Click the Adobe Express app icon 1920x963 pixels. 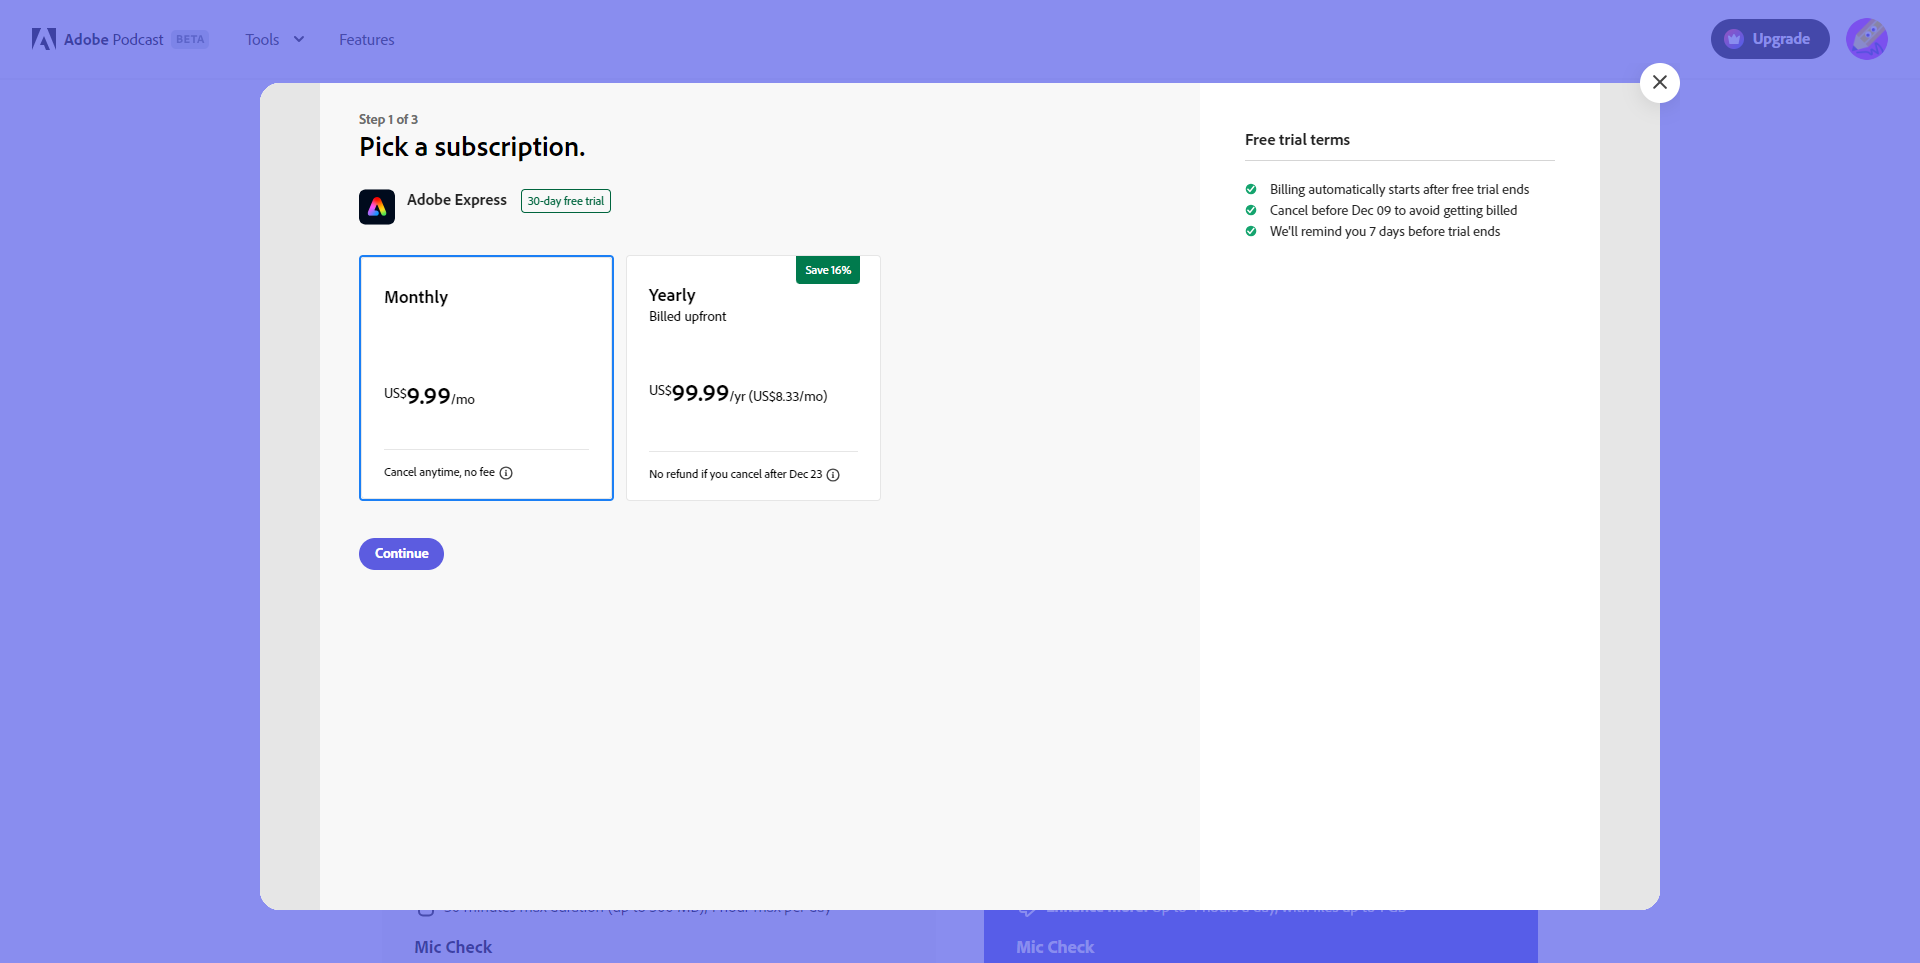[x=377, y=207]
